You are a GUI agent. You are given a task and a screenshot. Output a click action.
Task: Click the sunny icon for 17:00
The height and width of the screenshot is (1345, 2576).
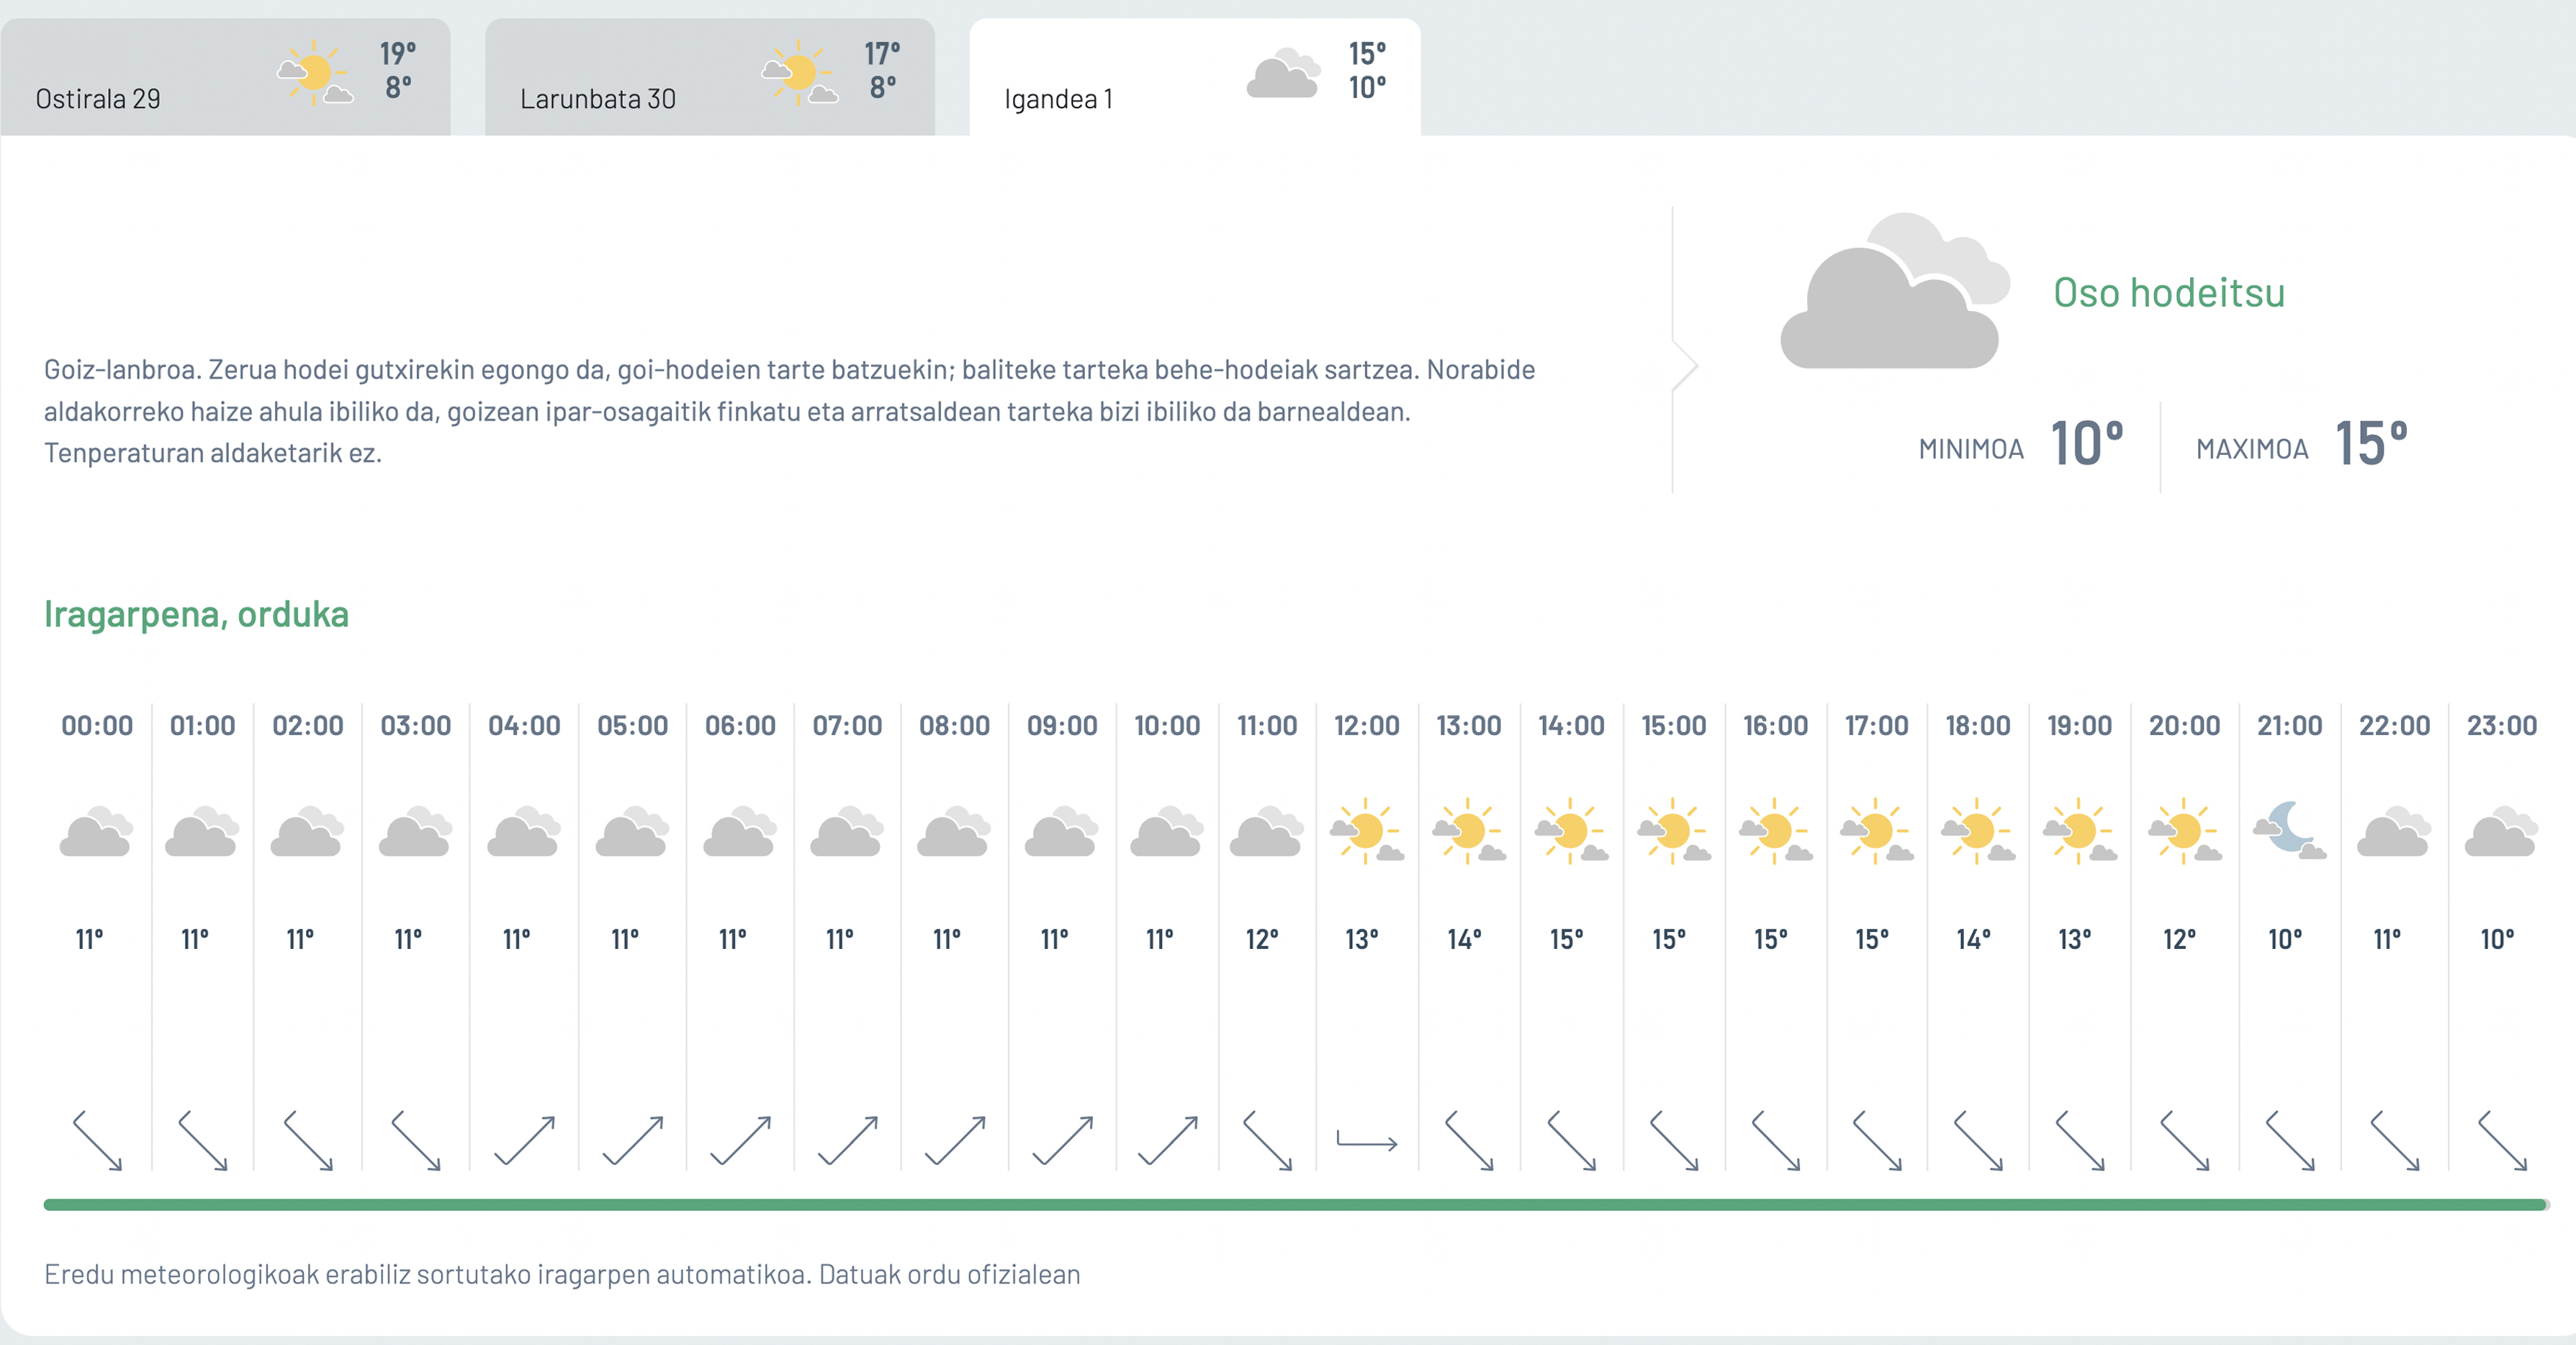point(1877,831)
